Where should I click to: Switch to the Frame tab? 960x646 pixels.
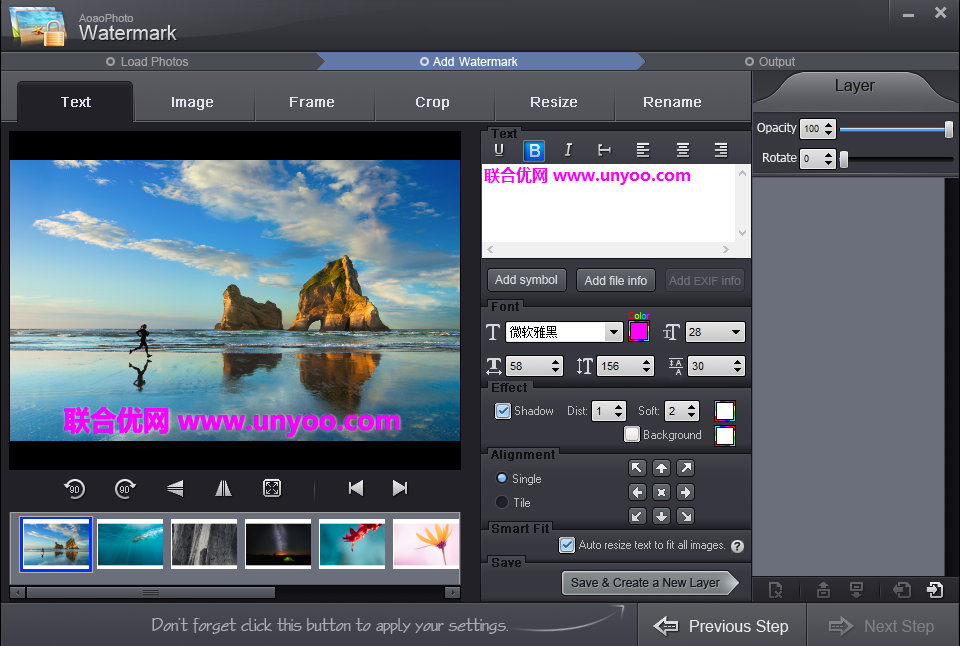click(312, 102)
